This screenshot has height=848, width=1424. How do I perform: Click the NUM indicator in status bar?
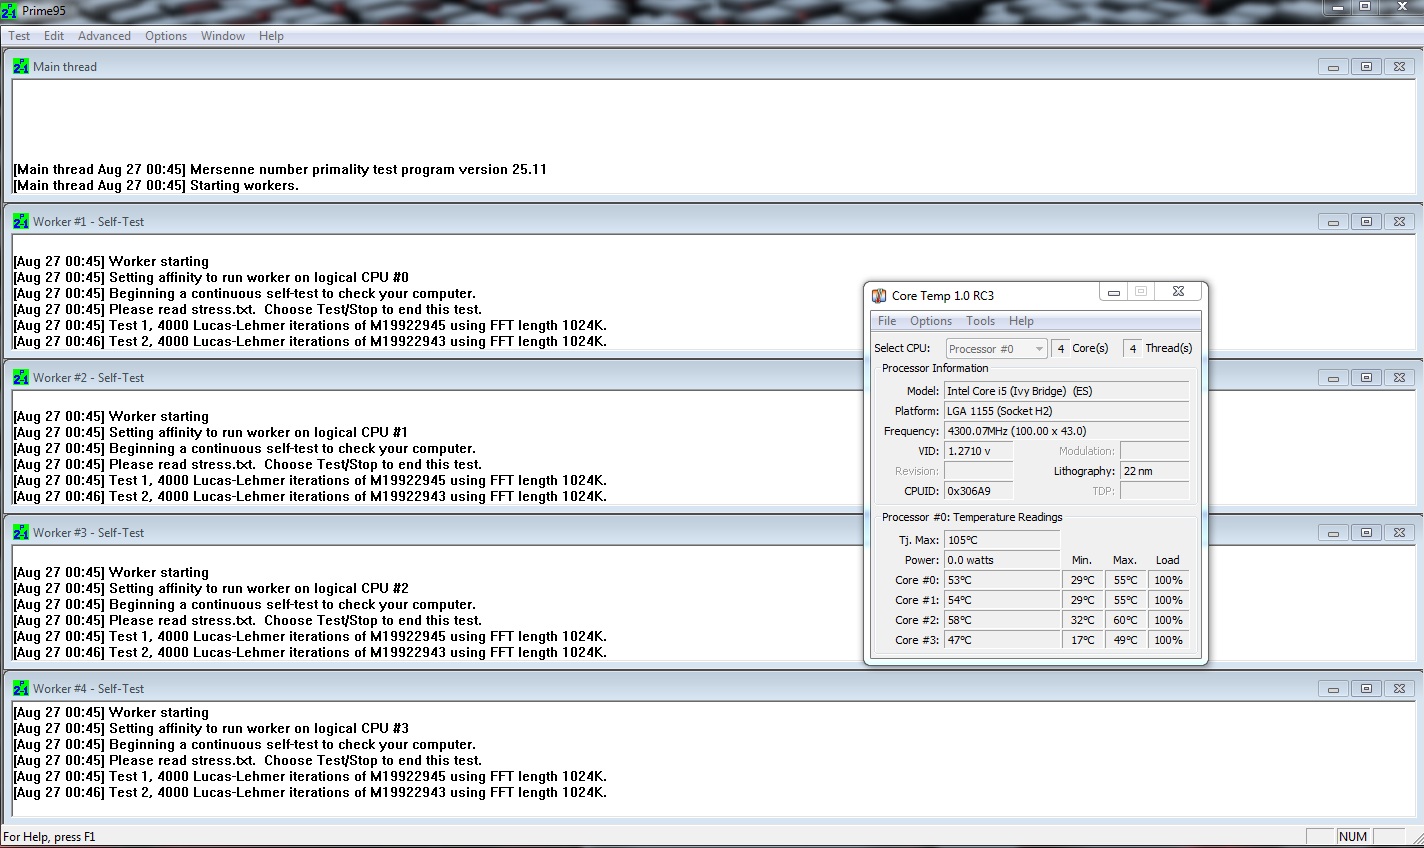[1353, 837]
